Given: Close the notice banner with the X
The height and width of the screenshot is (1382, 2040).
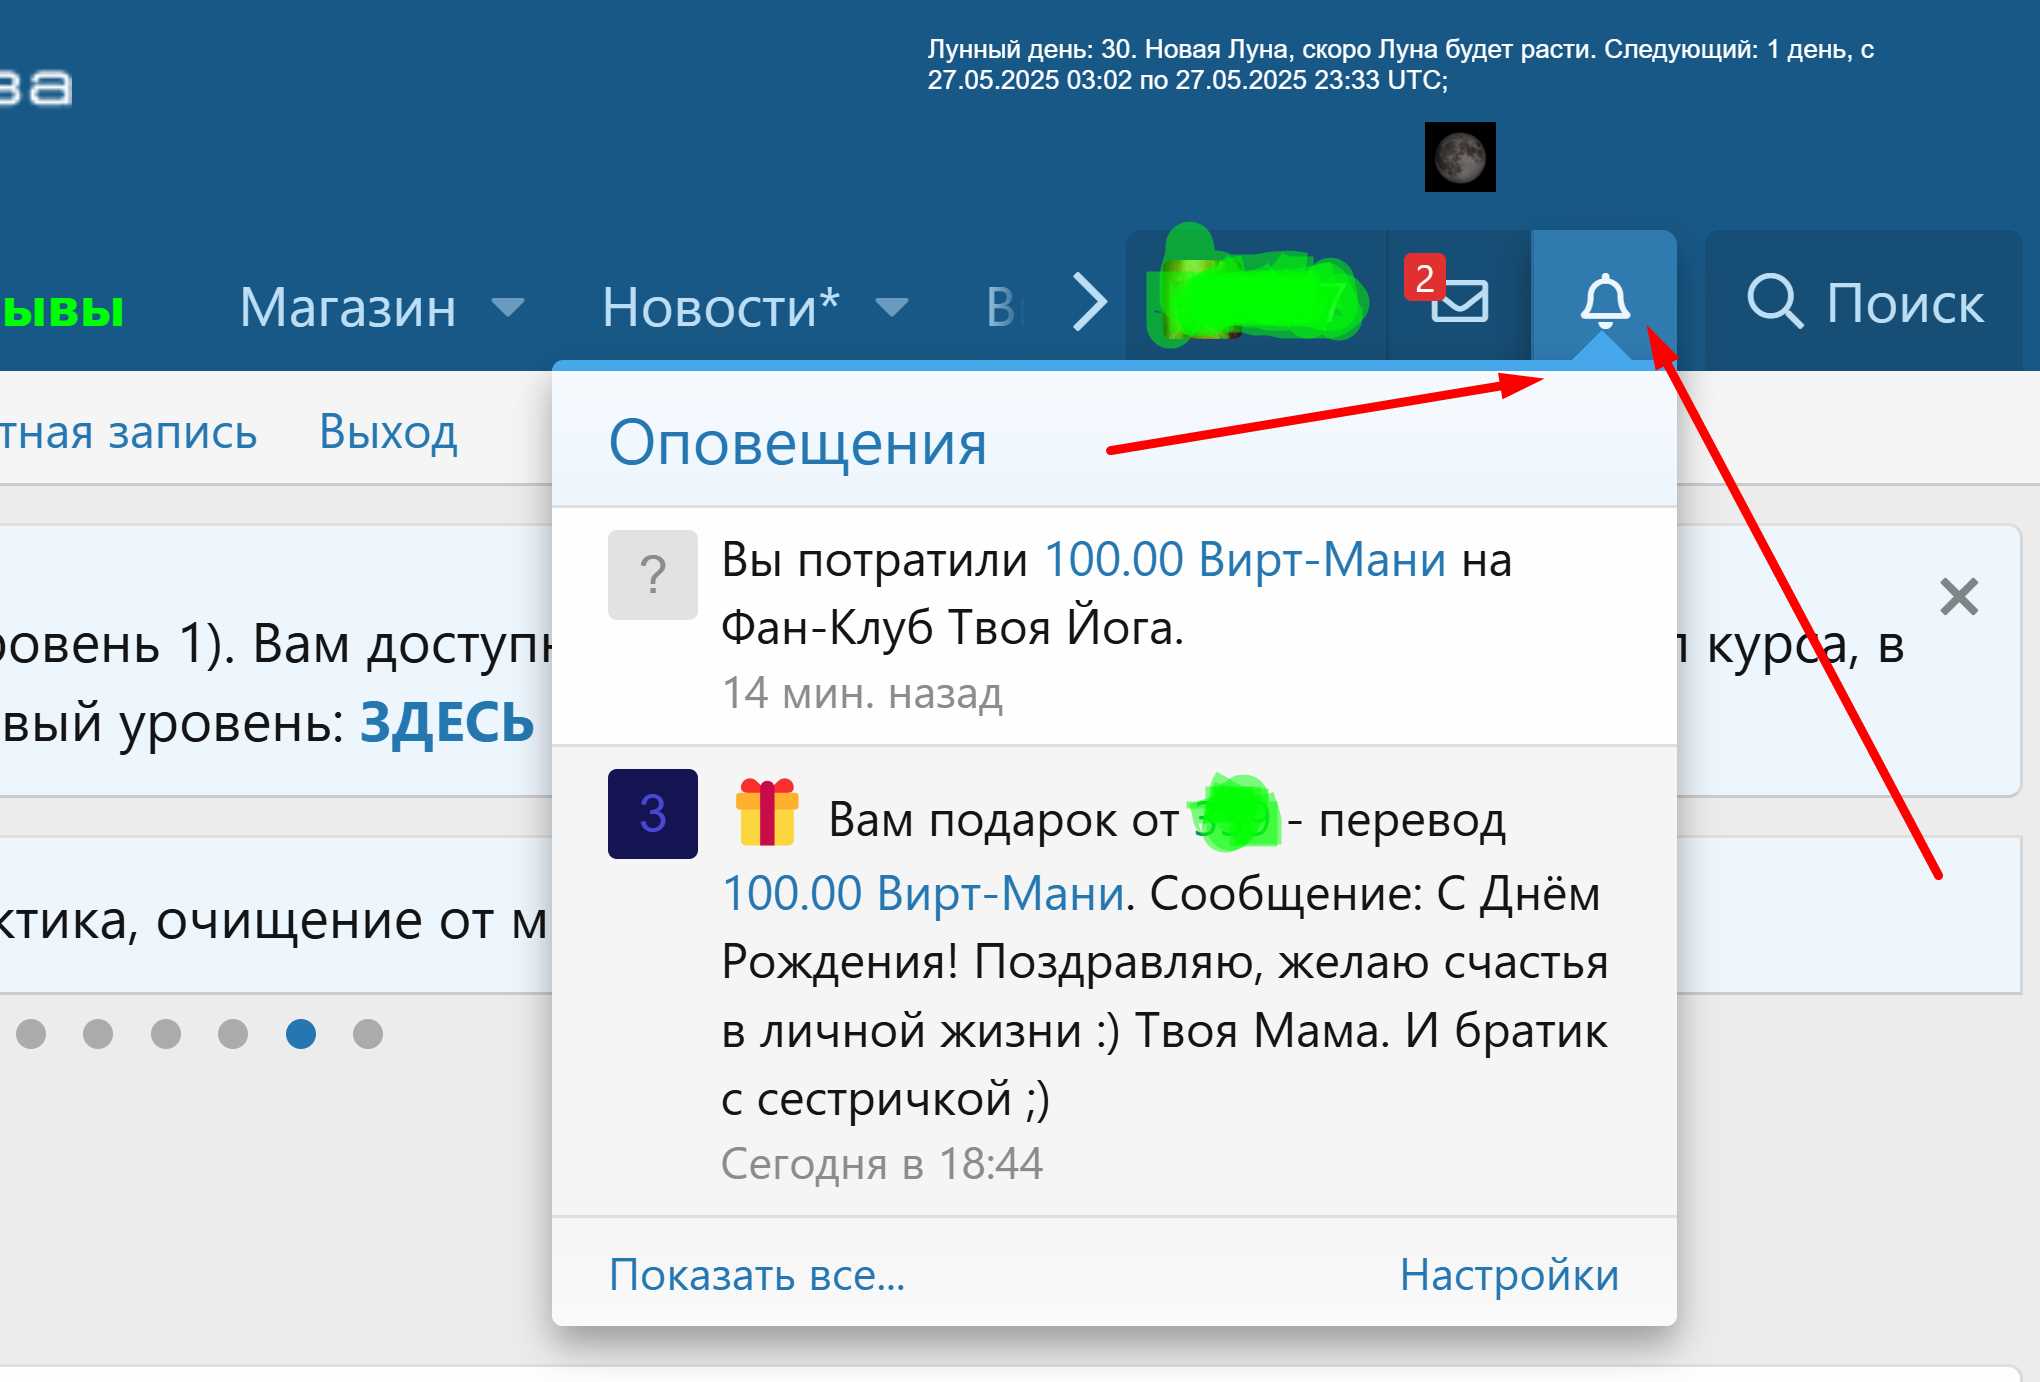Looking at the screenshot, I should [1958, 597].
